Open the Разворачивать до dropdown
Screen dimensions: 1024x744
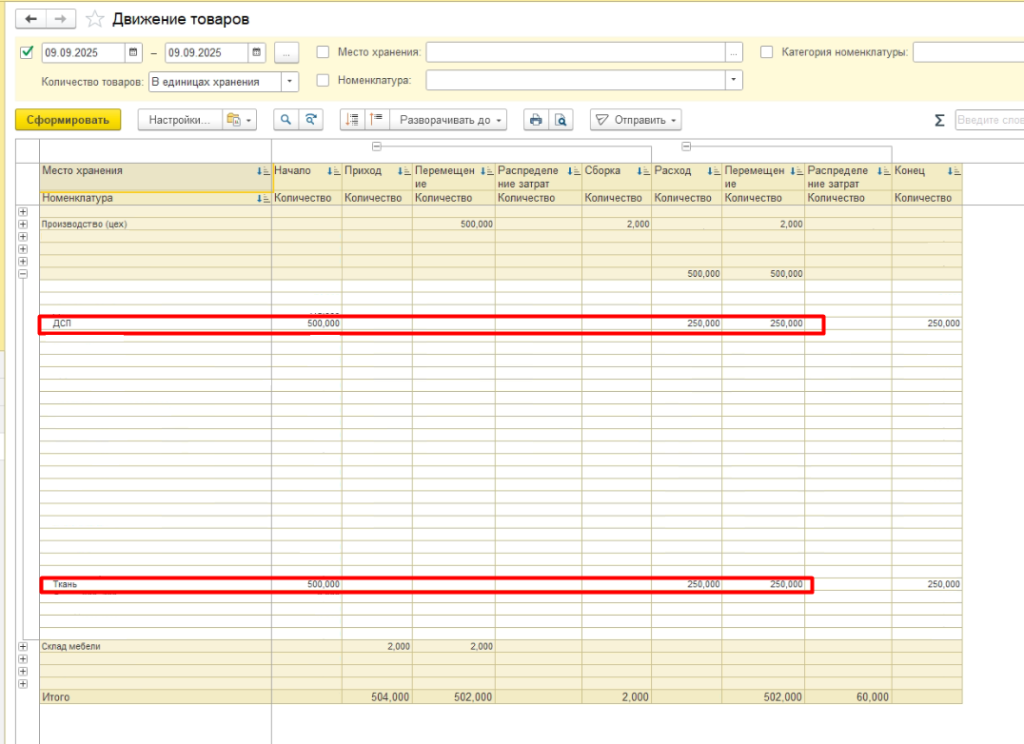(x=449, y=120)
